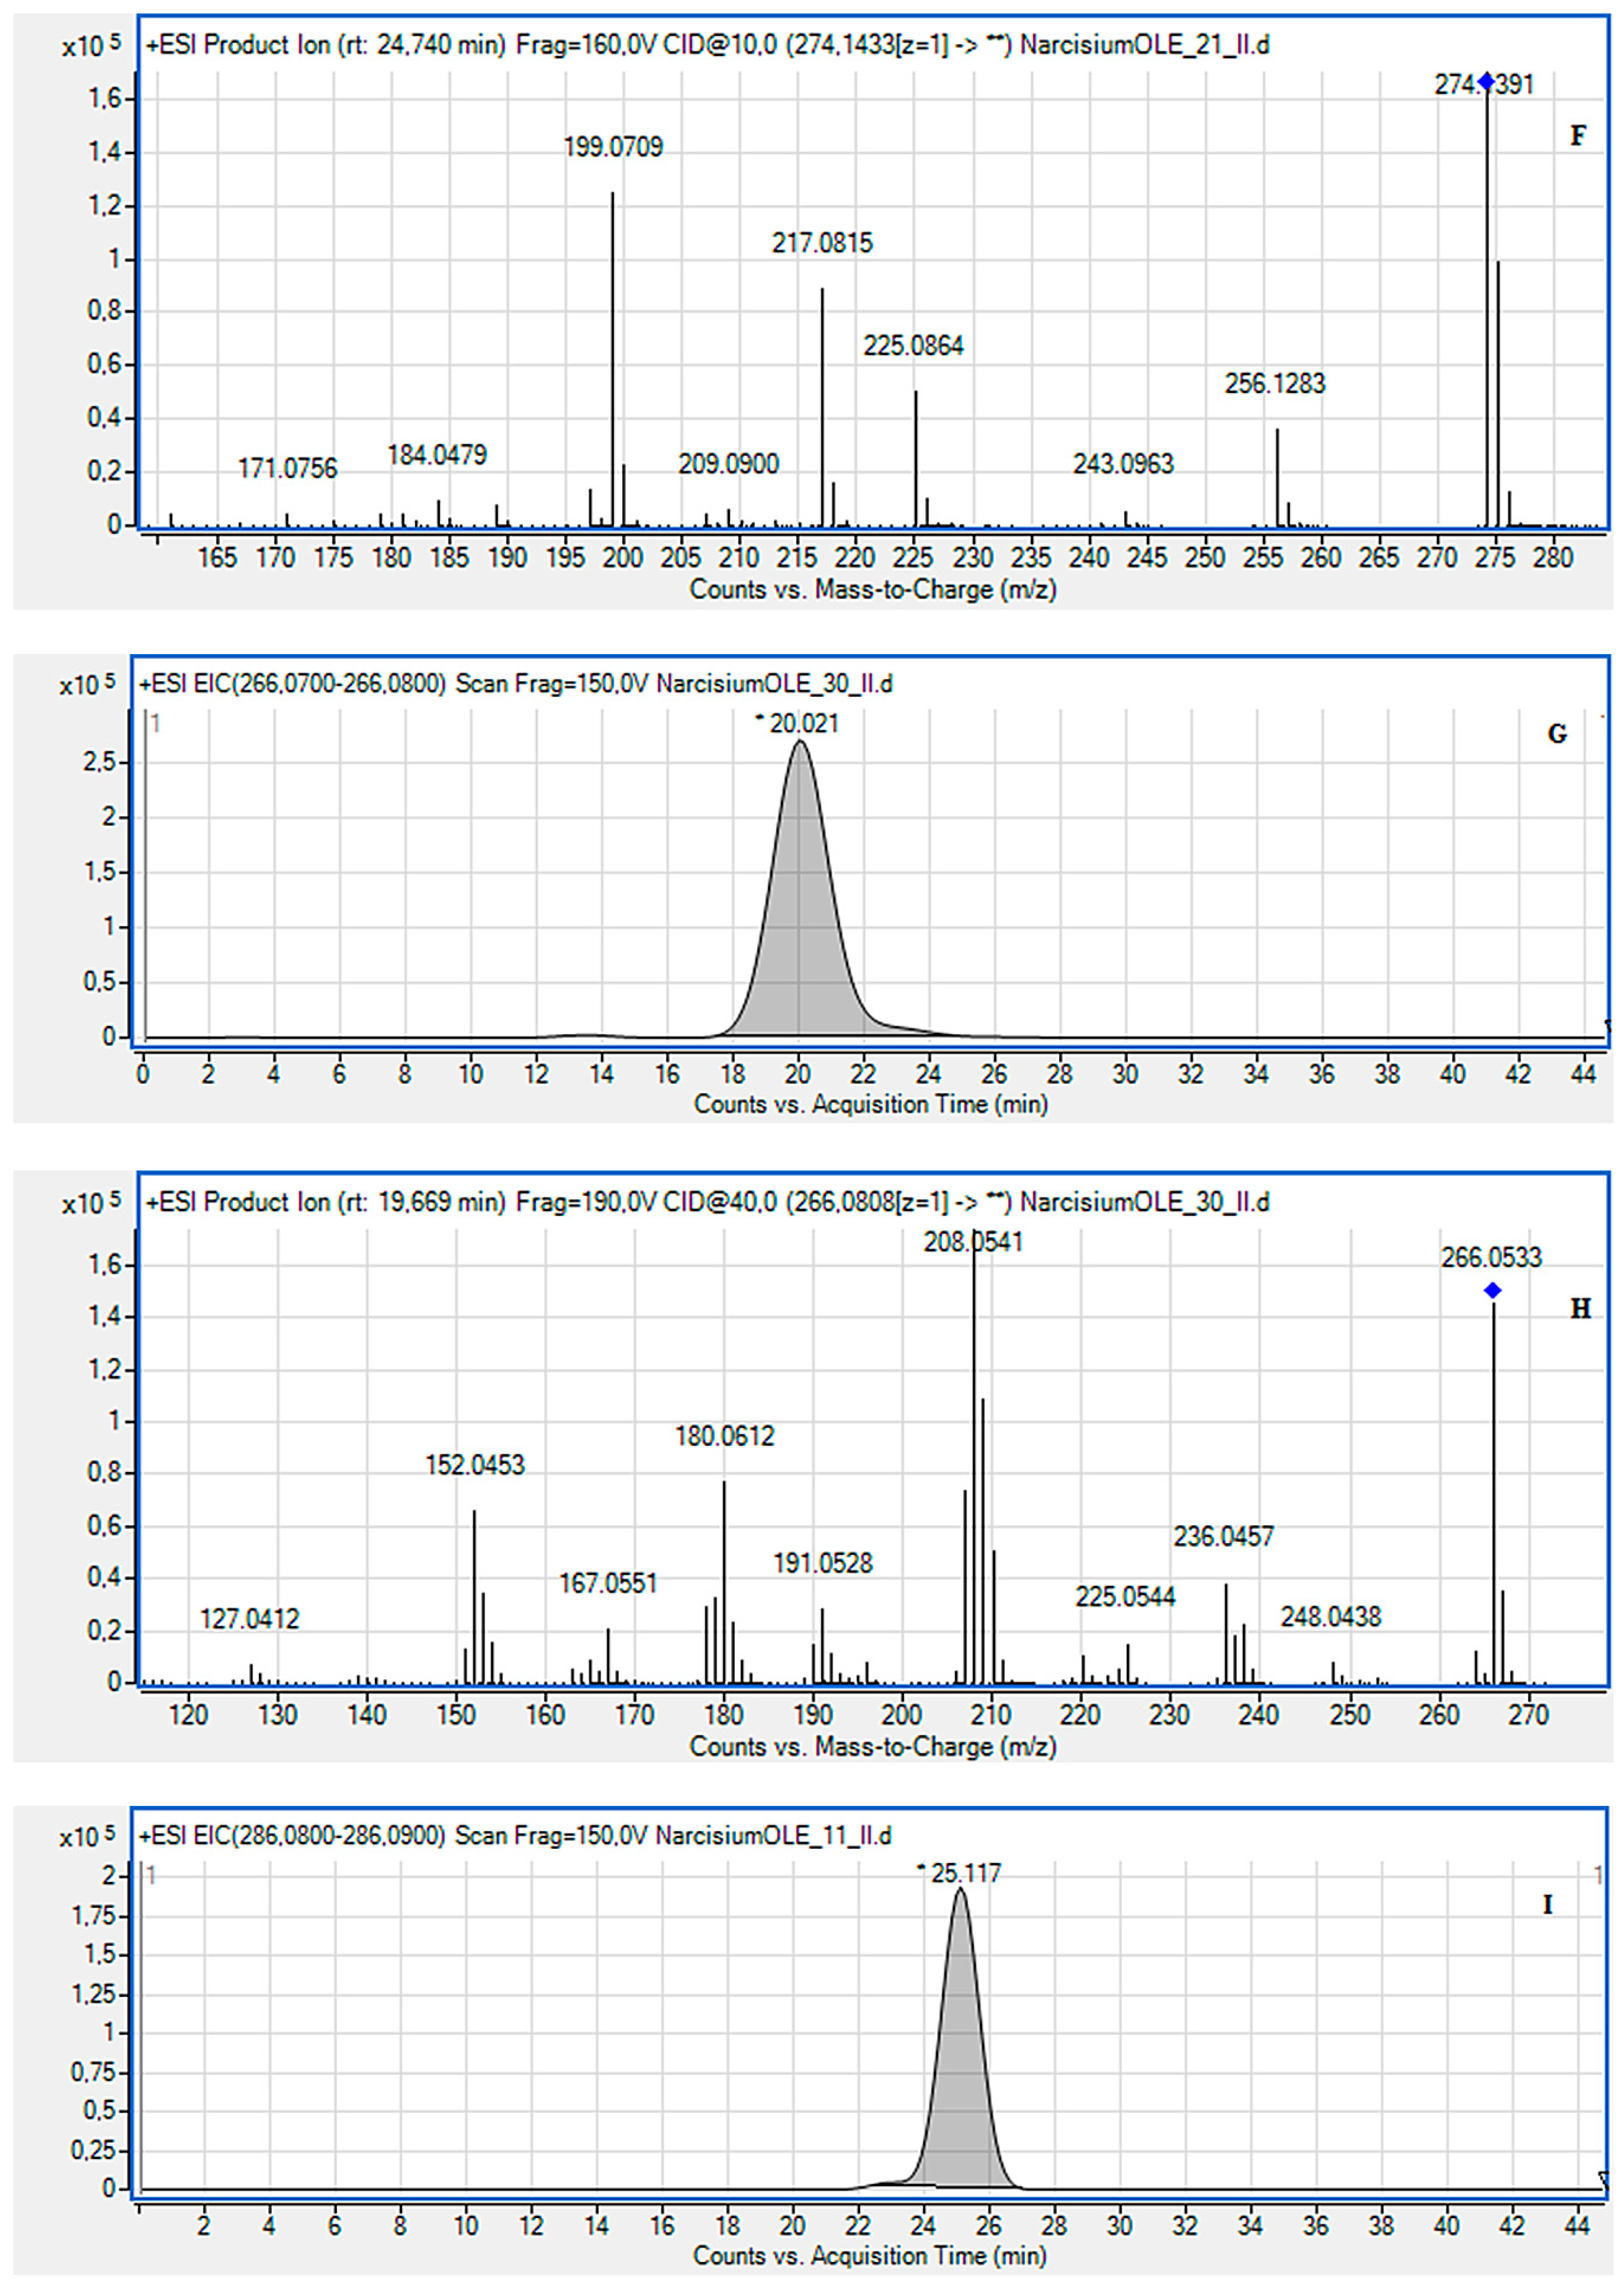Select the 217.0815 peak label
The image size is (1624, 2288).
click(x=822, y=243)
